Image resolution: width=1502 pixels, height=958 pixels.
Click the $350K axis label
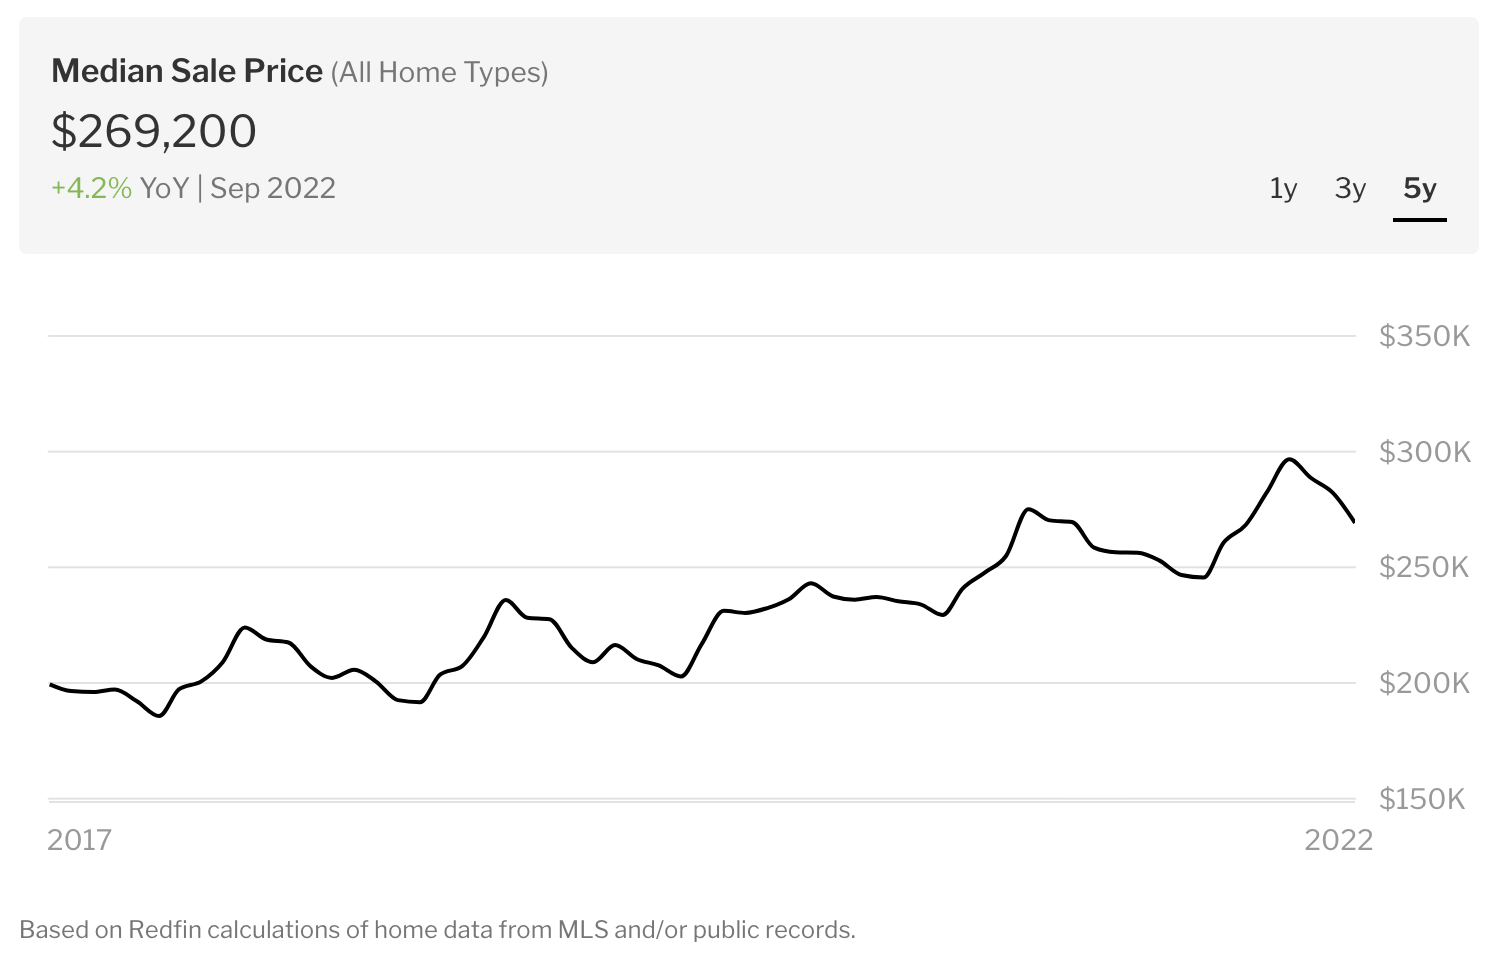point(1424,336)
